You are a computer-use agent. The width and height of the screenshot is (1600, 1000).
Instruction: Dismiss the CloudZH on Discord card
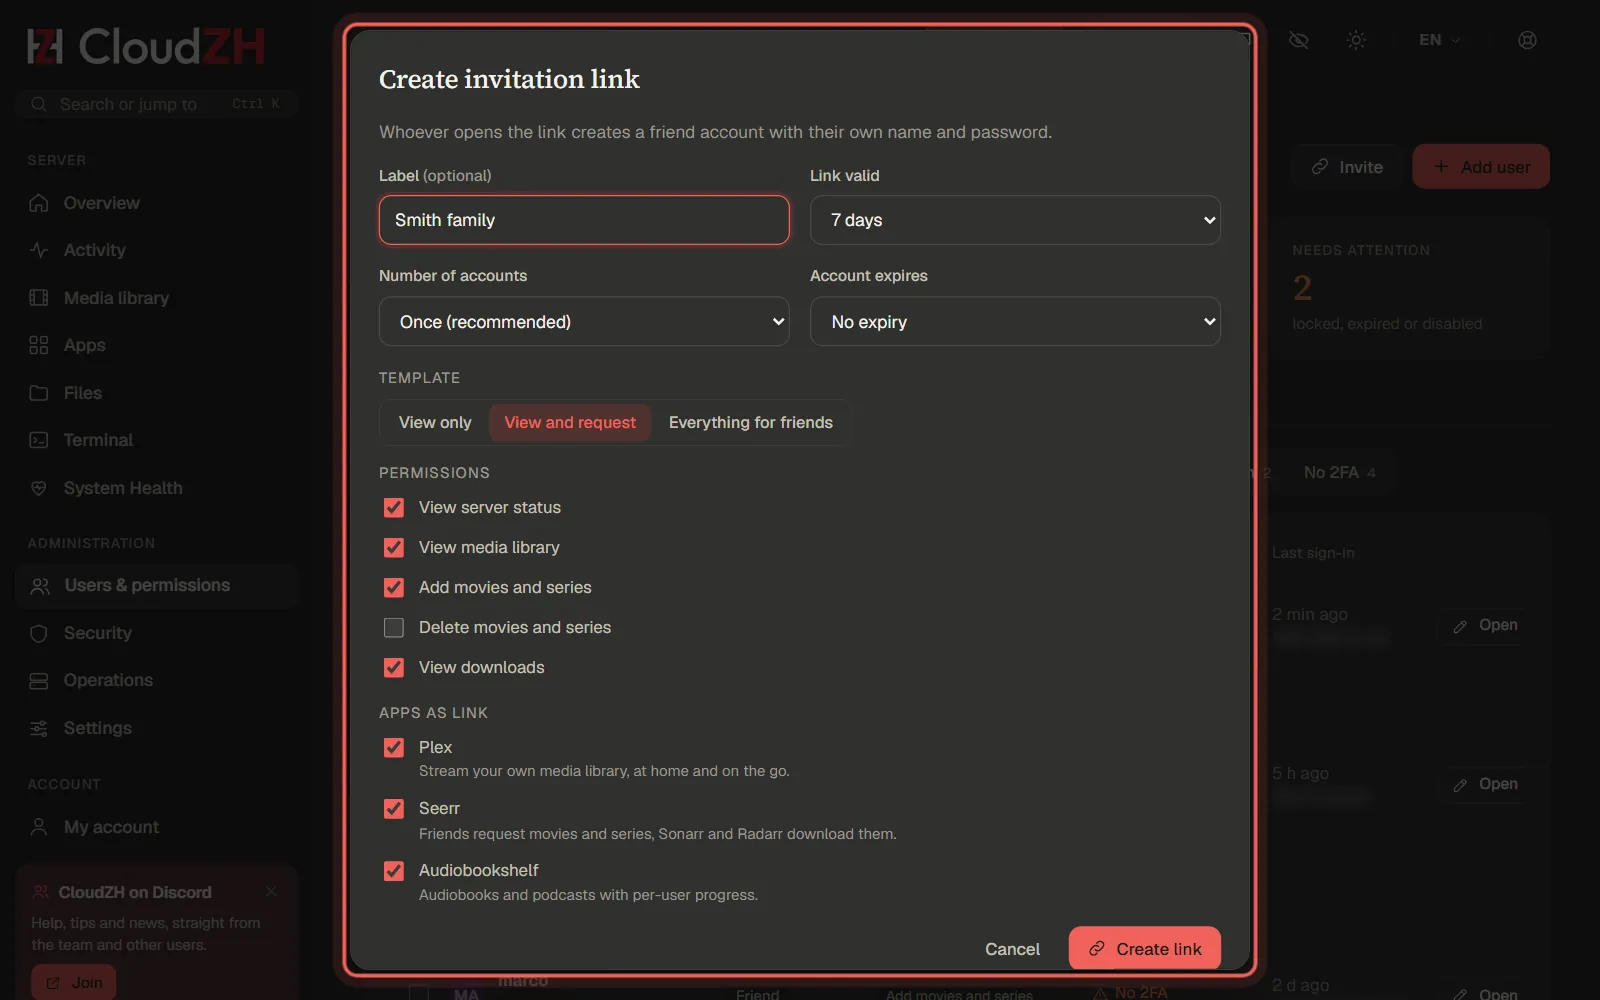tap(271, 891)
